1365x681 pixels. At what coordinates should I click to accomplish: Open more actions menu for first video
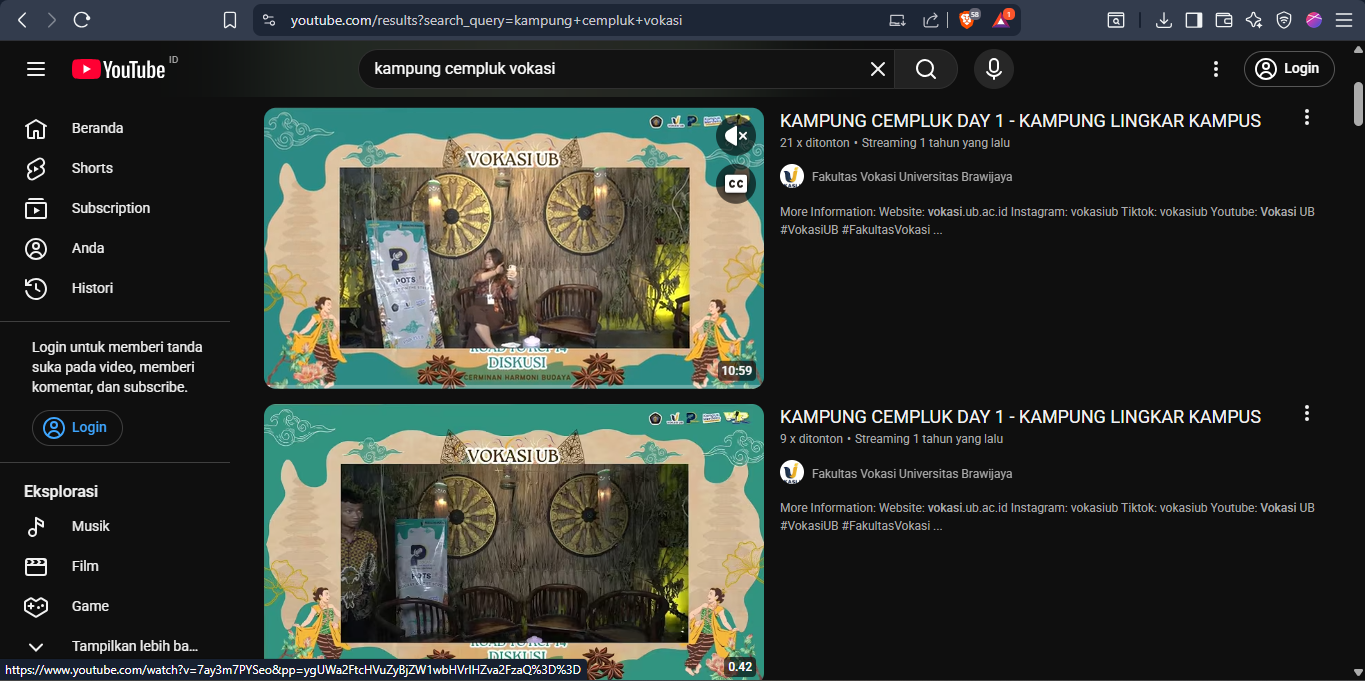[x=1306, y=117]
